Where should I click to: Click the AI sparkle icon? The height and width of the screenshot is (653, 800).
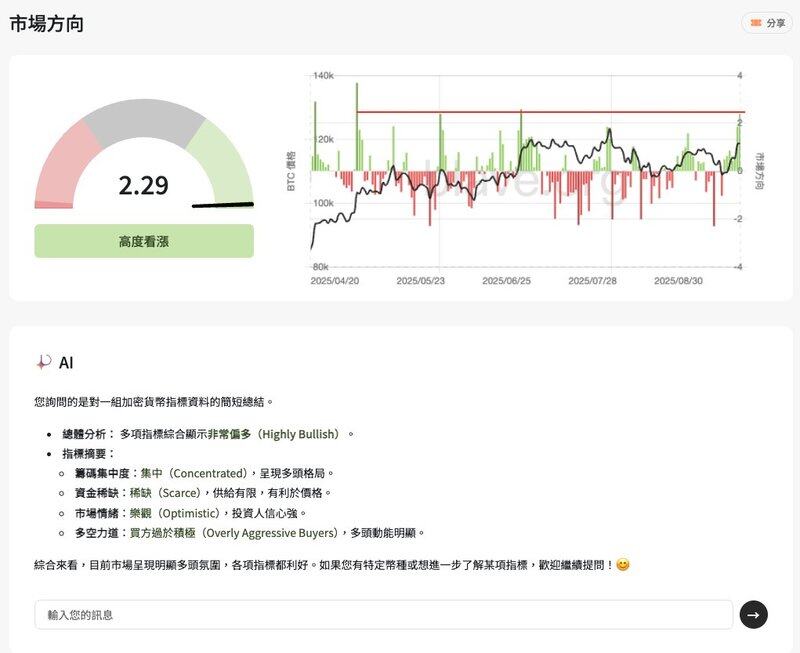pos(43,362)
